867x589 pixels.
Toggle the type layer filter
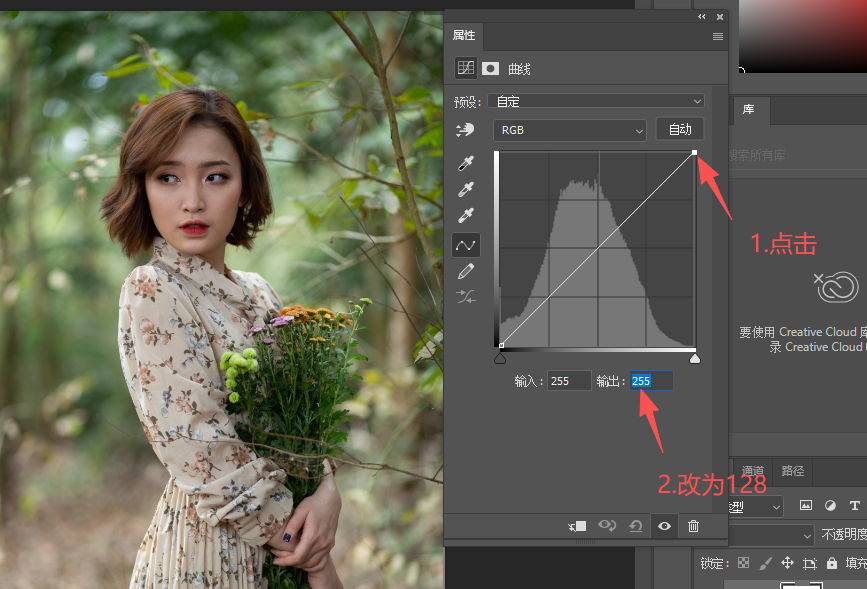tap(854, 505)
